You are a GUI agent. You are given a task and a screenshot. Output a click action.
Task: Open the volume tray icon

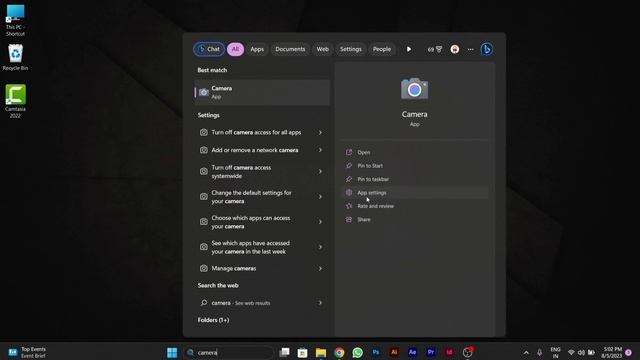click(x=581, y=353)
